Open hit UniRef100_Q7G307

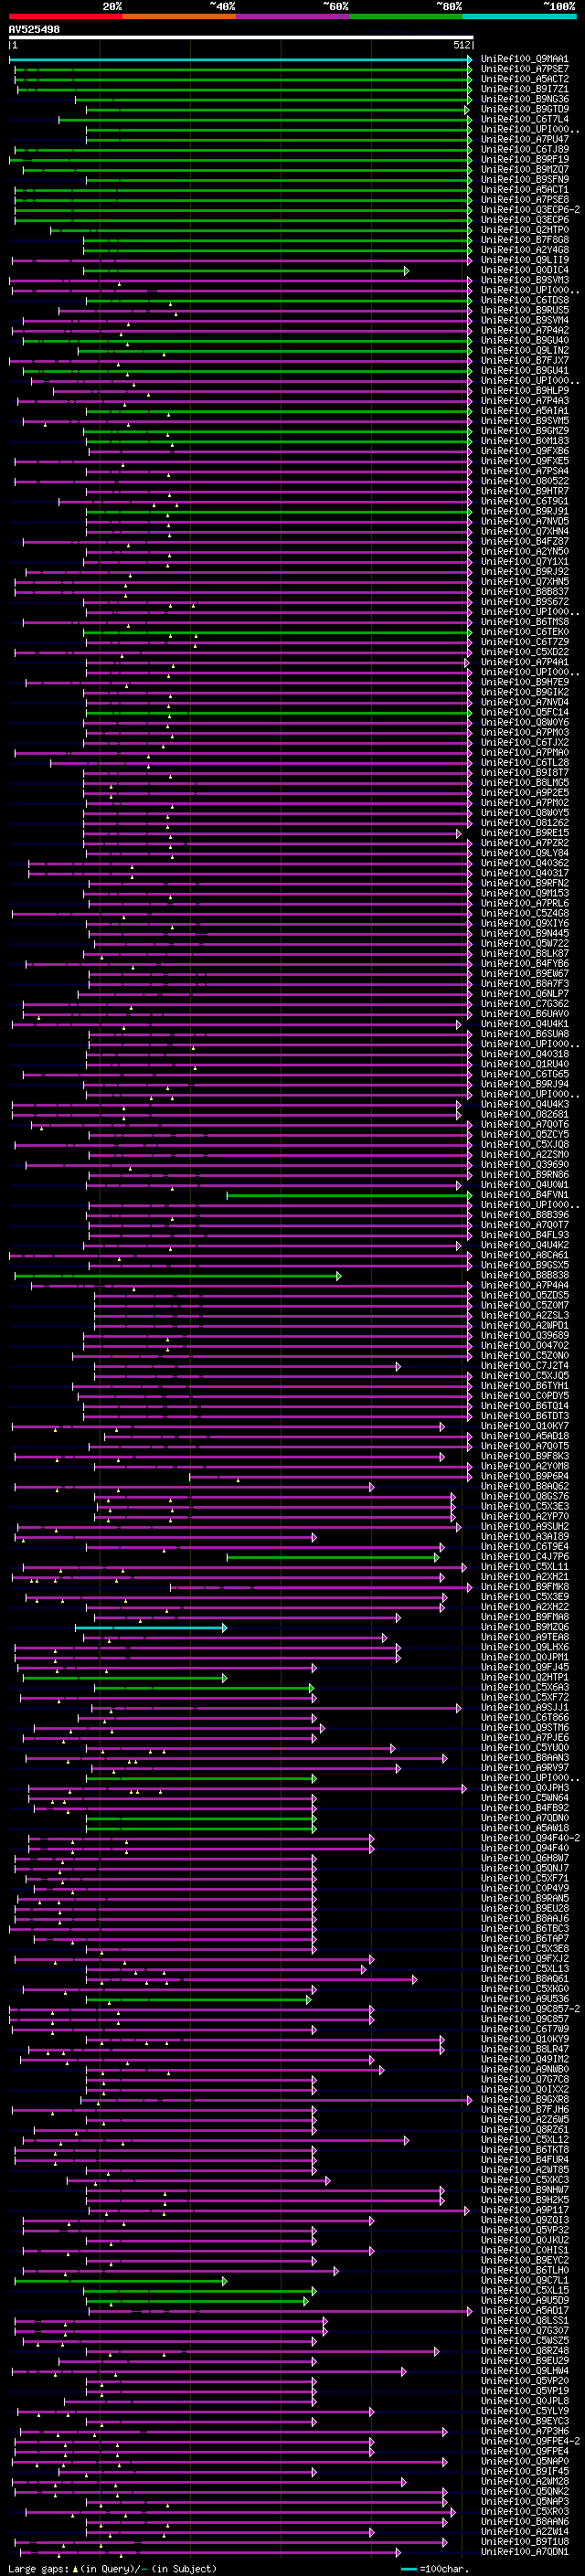524,2330
